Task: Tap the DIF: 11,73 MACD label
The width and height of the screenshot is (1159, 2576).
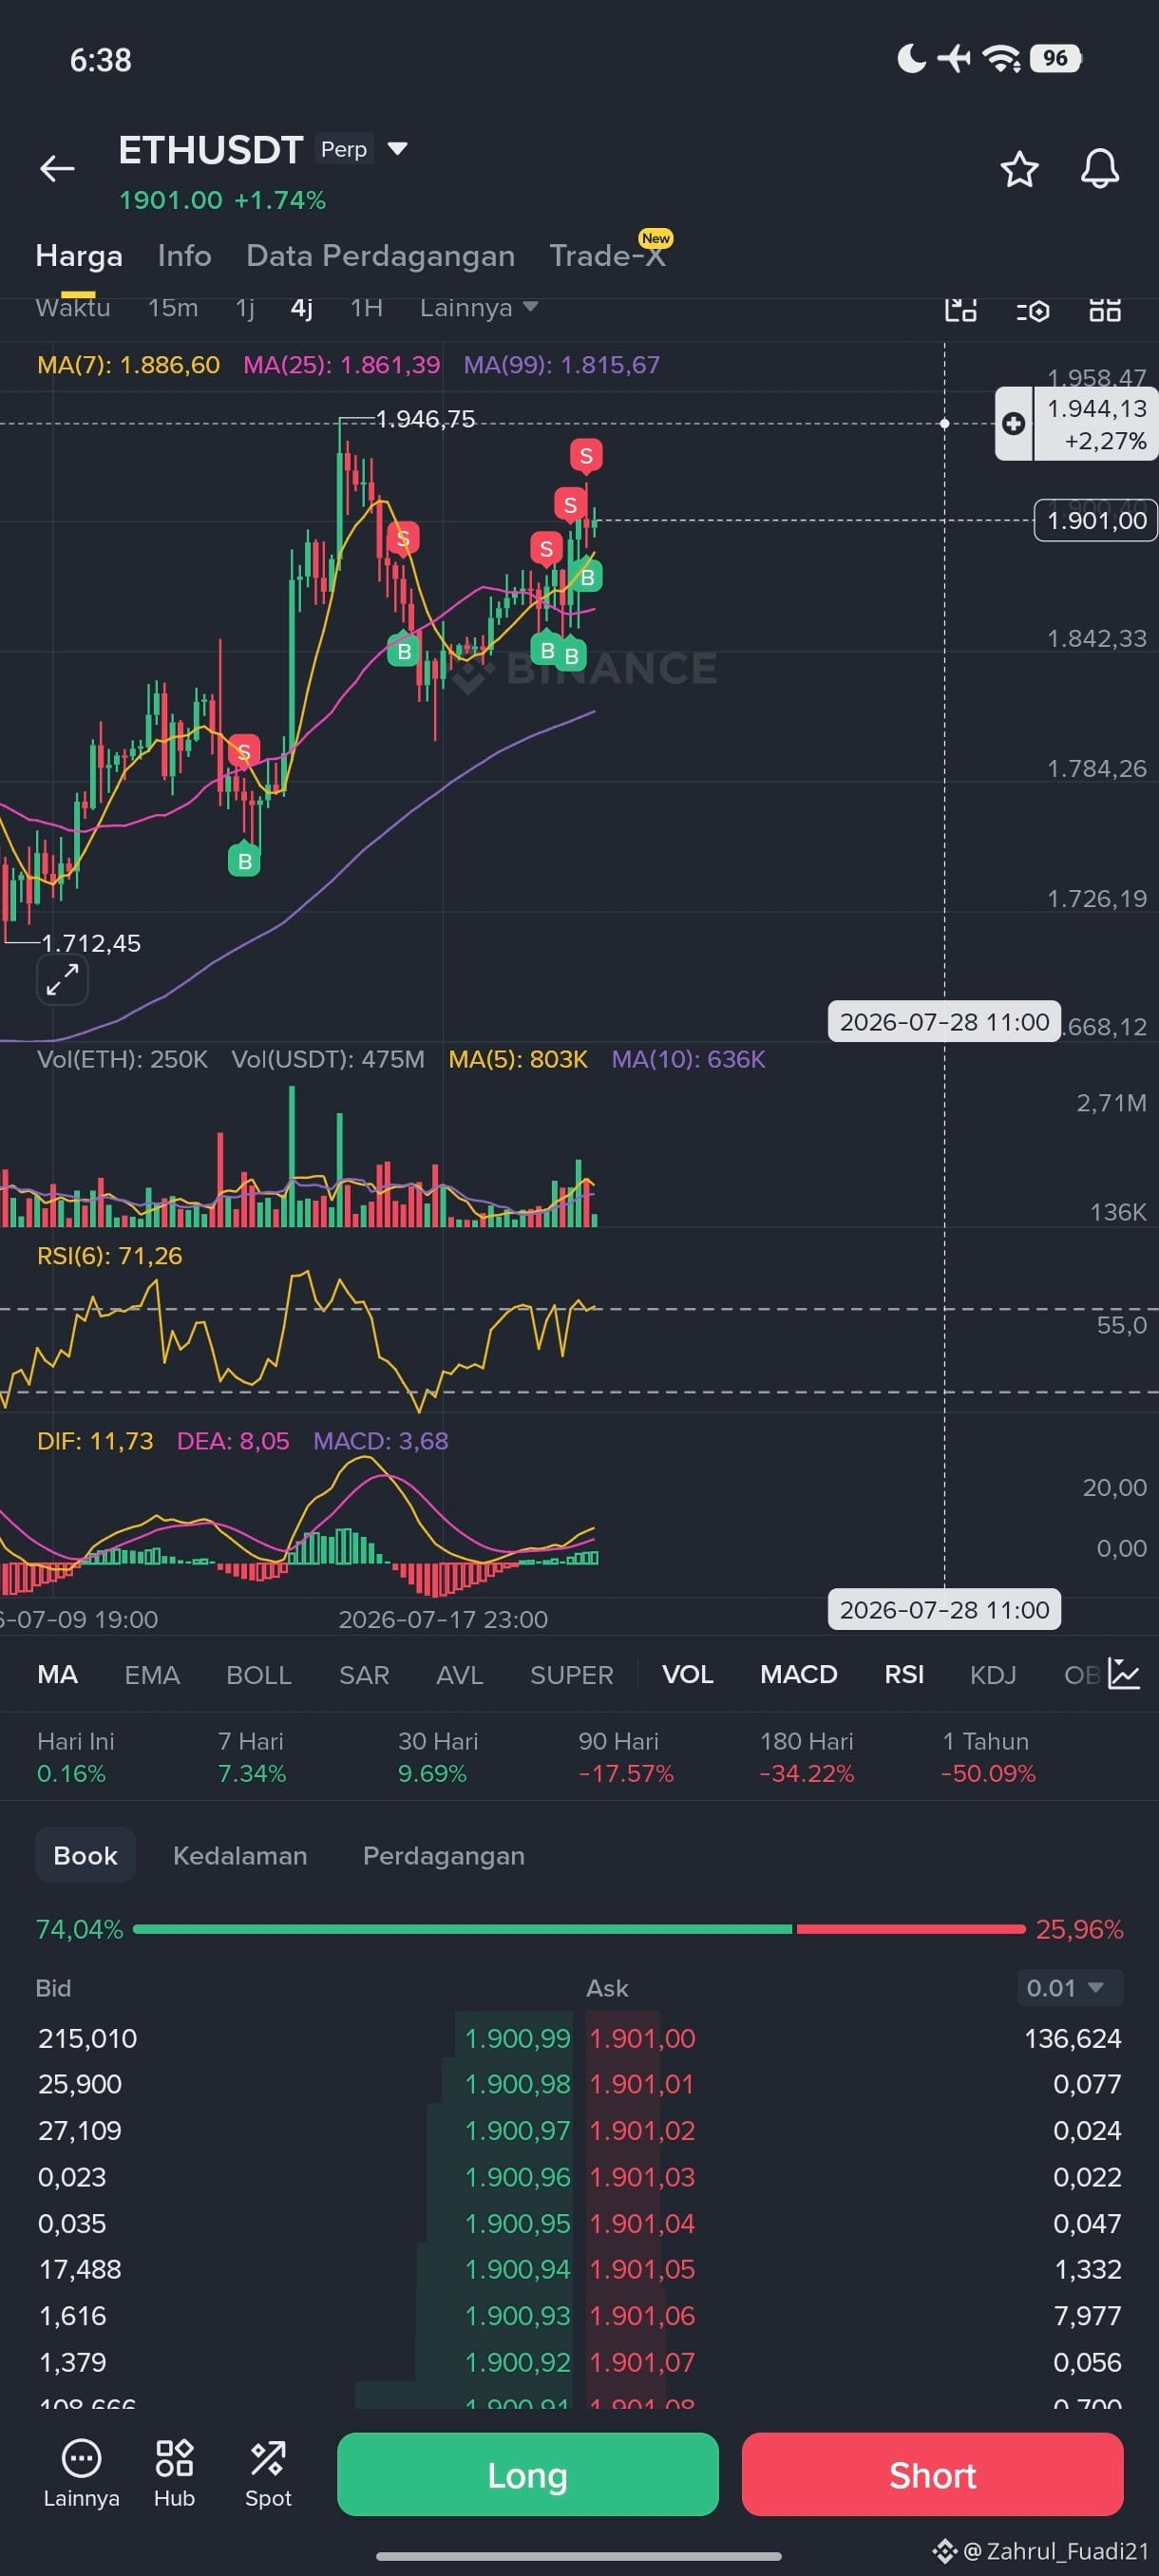Action: click(x=95, y=1441)
